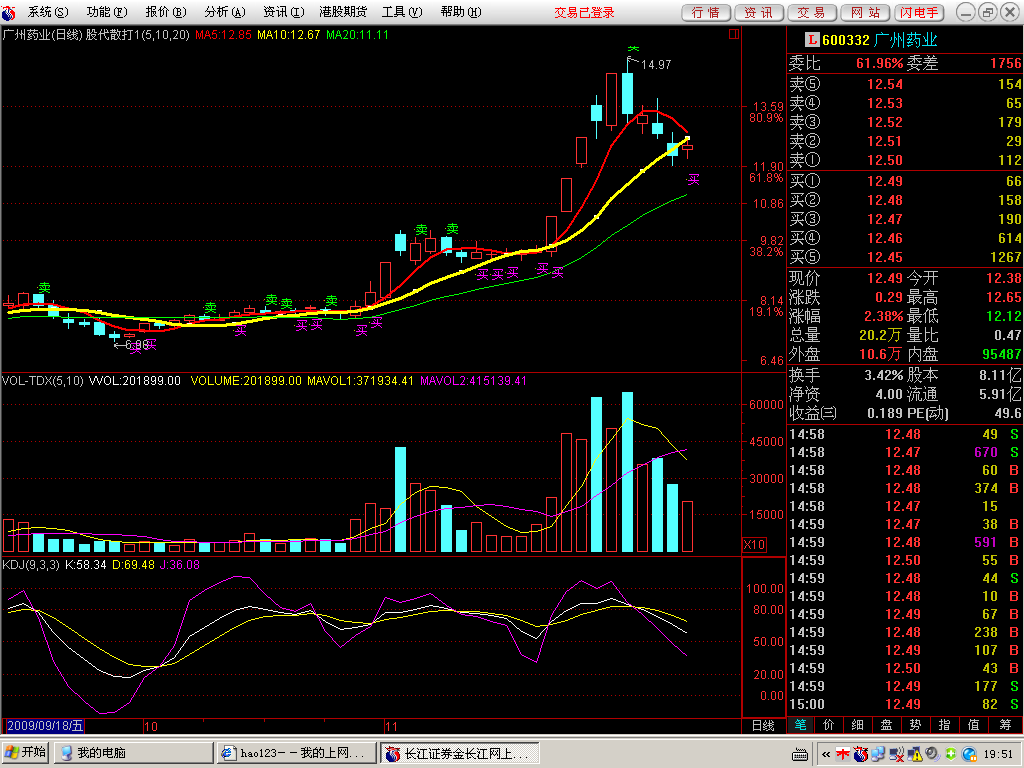The width and height of the screenshot is (1024, 768).
Task: Click the securities app tray icon
Action: (x=861, y=754)
